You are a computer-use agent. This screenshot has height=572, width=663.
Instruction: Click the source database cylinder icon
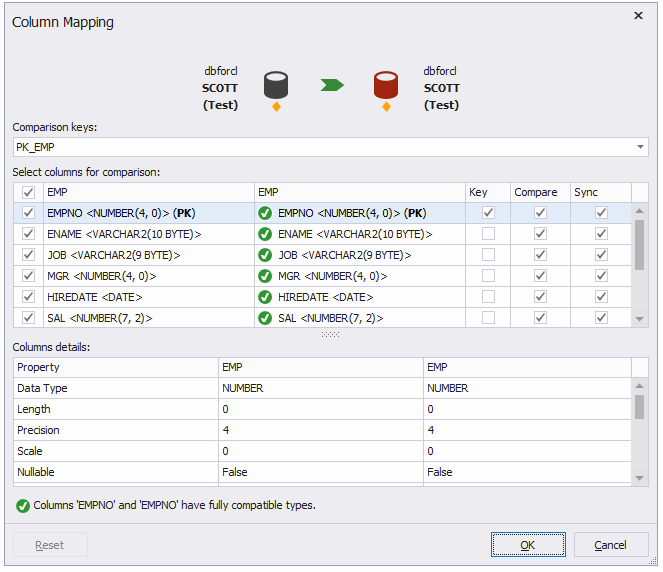click(276, 85)
